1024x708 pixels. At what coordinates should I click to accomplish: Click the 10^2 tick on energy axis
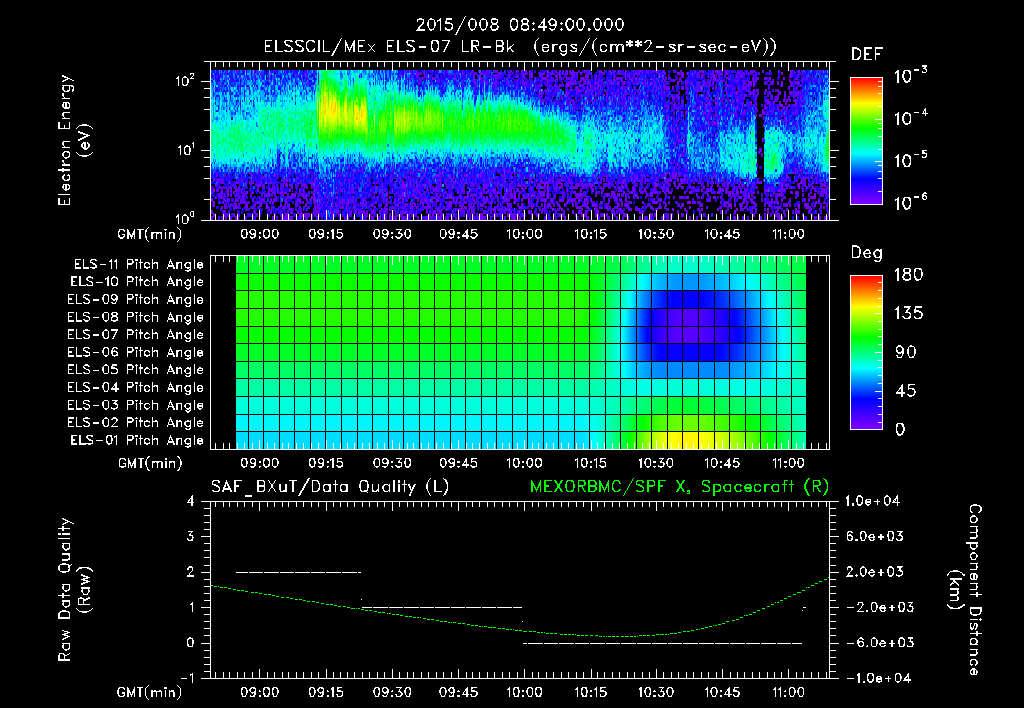[185, 82]
